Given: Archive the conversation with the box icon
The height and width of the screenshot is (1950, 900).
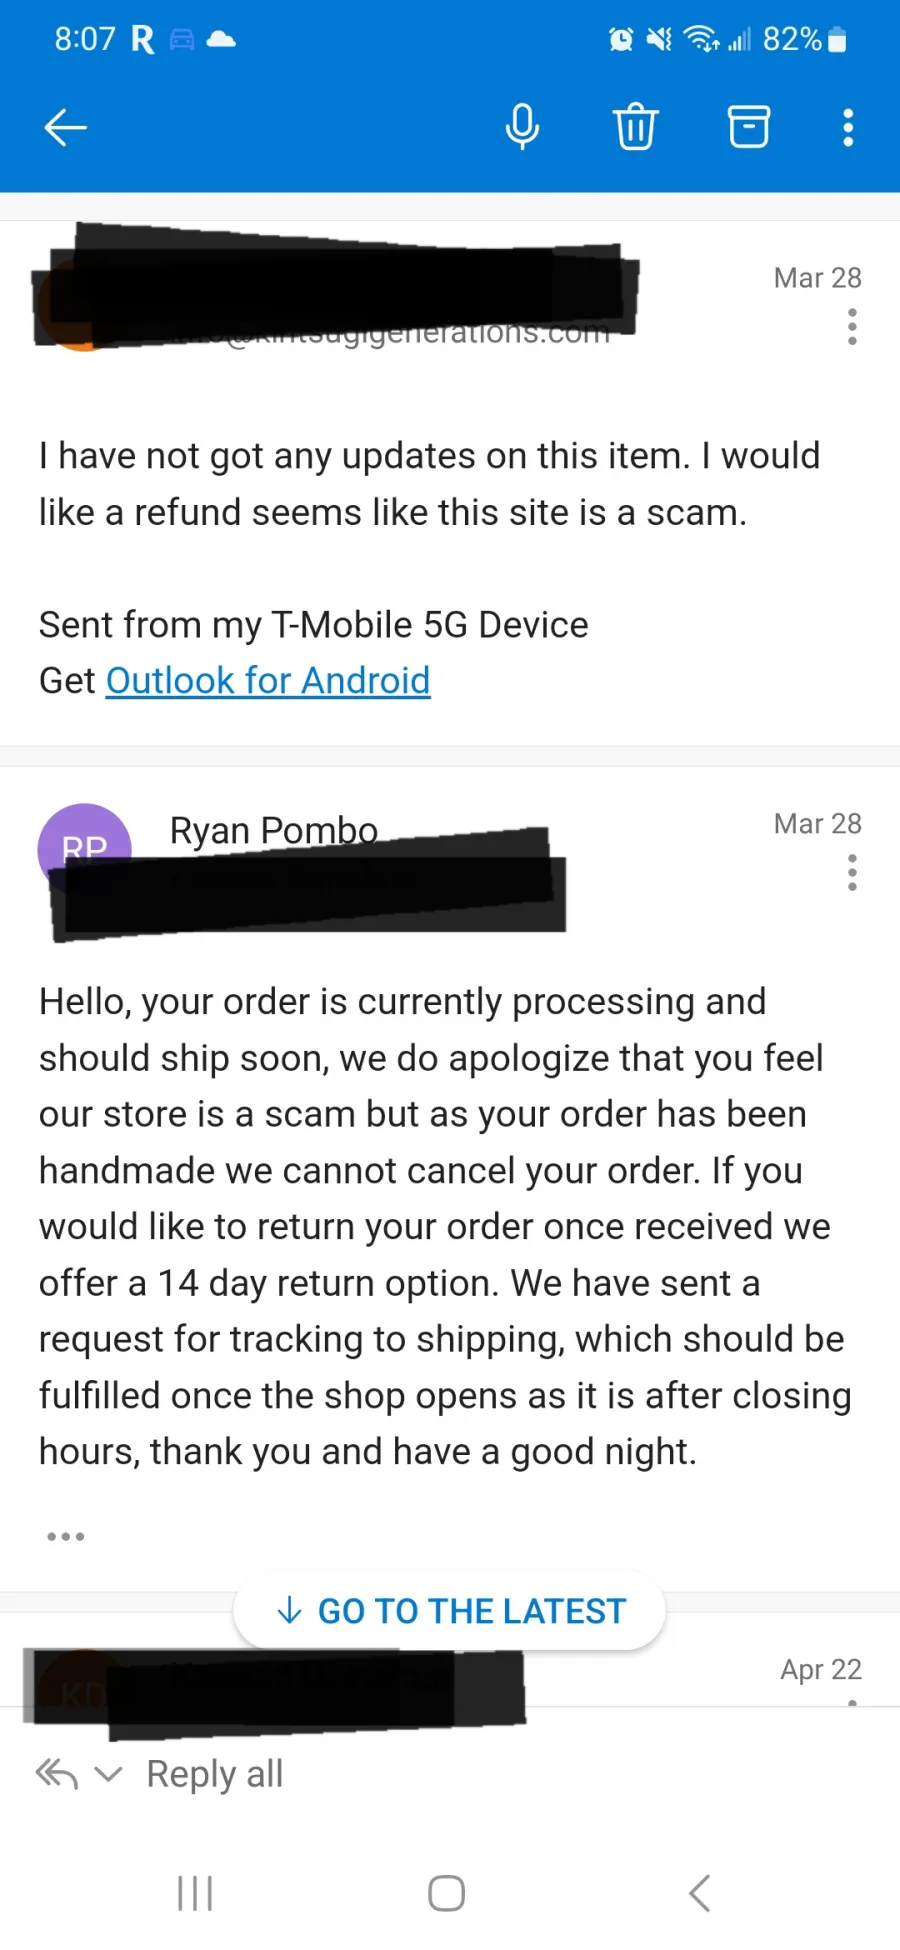Looking at the screenshot, I should click(748, 127).
